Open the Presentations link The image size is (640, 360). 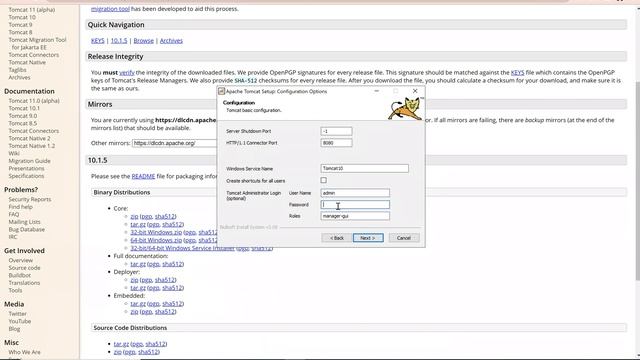[x=27, y=168]
